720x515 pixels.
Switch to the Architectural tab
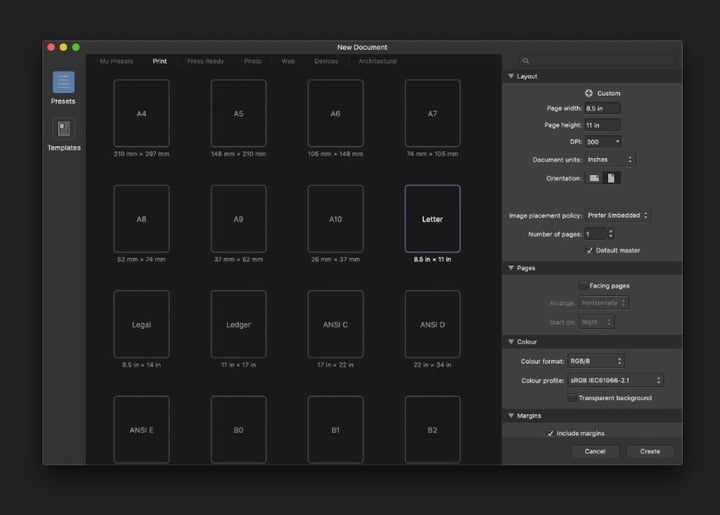(x=377, y=61)
